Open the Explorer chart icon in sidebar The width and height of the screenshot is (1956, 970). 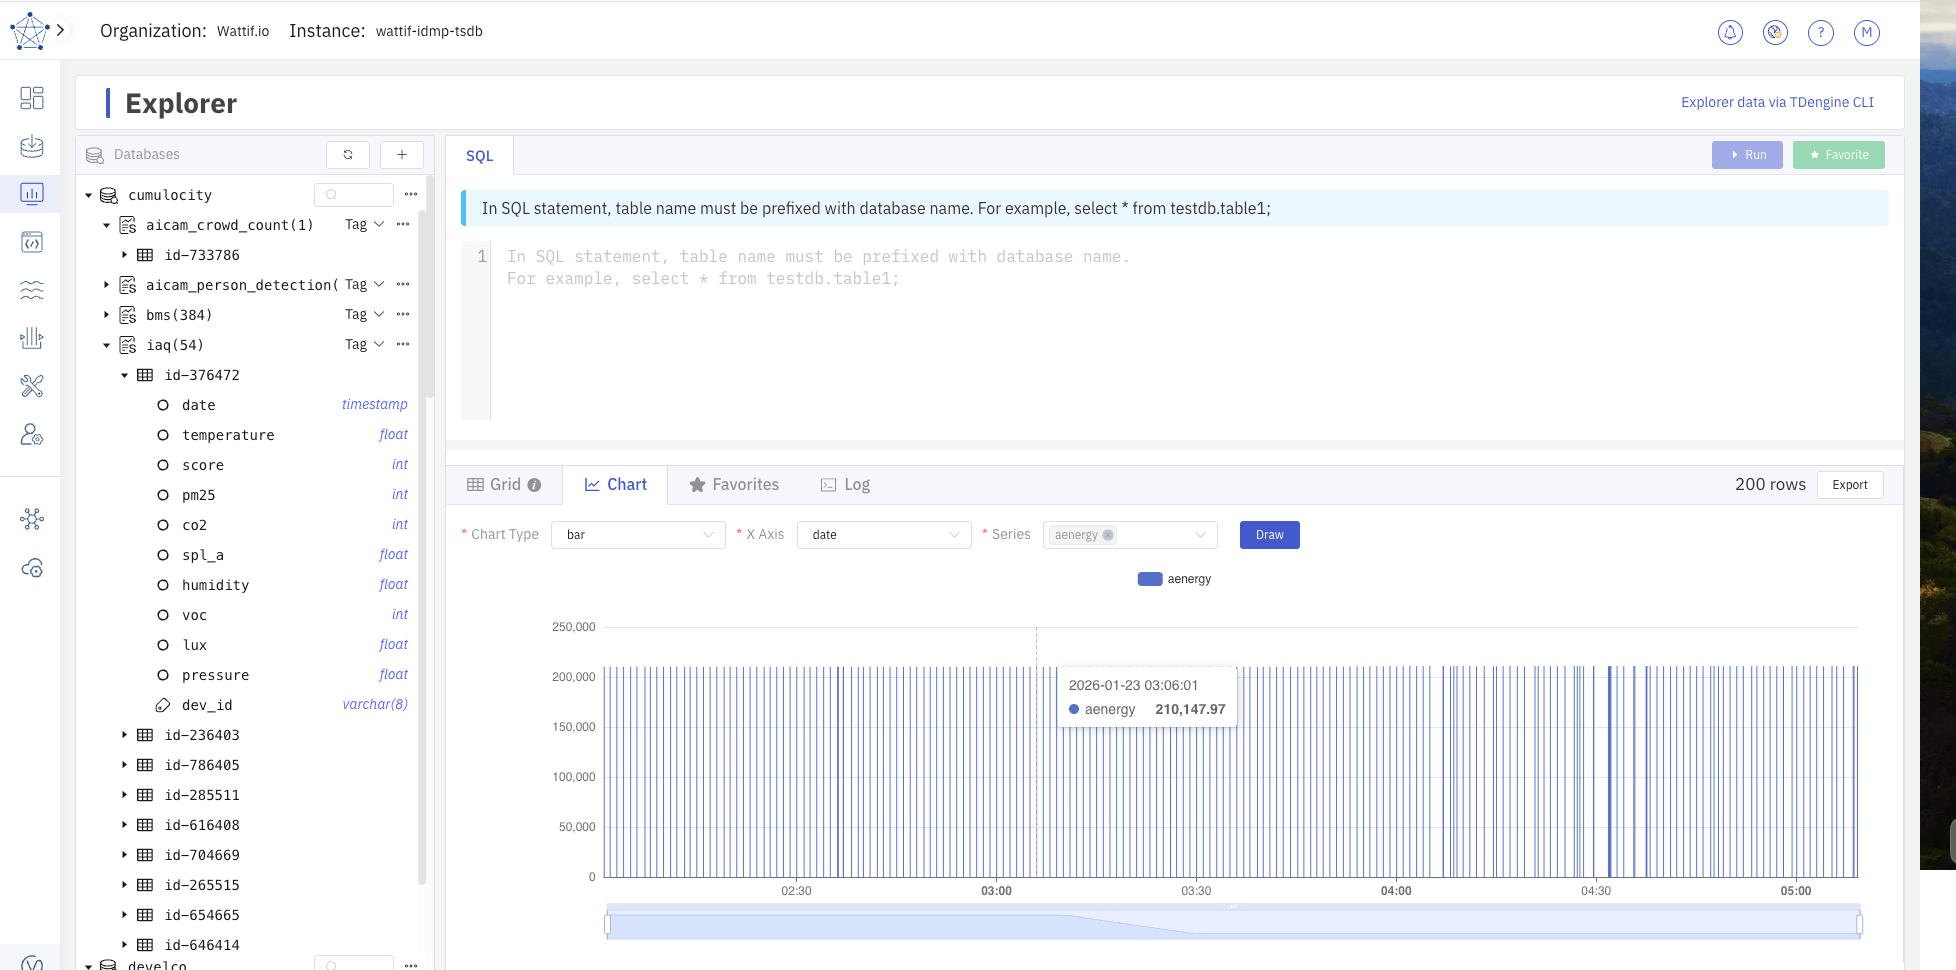pos(32,194)
